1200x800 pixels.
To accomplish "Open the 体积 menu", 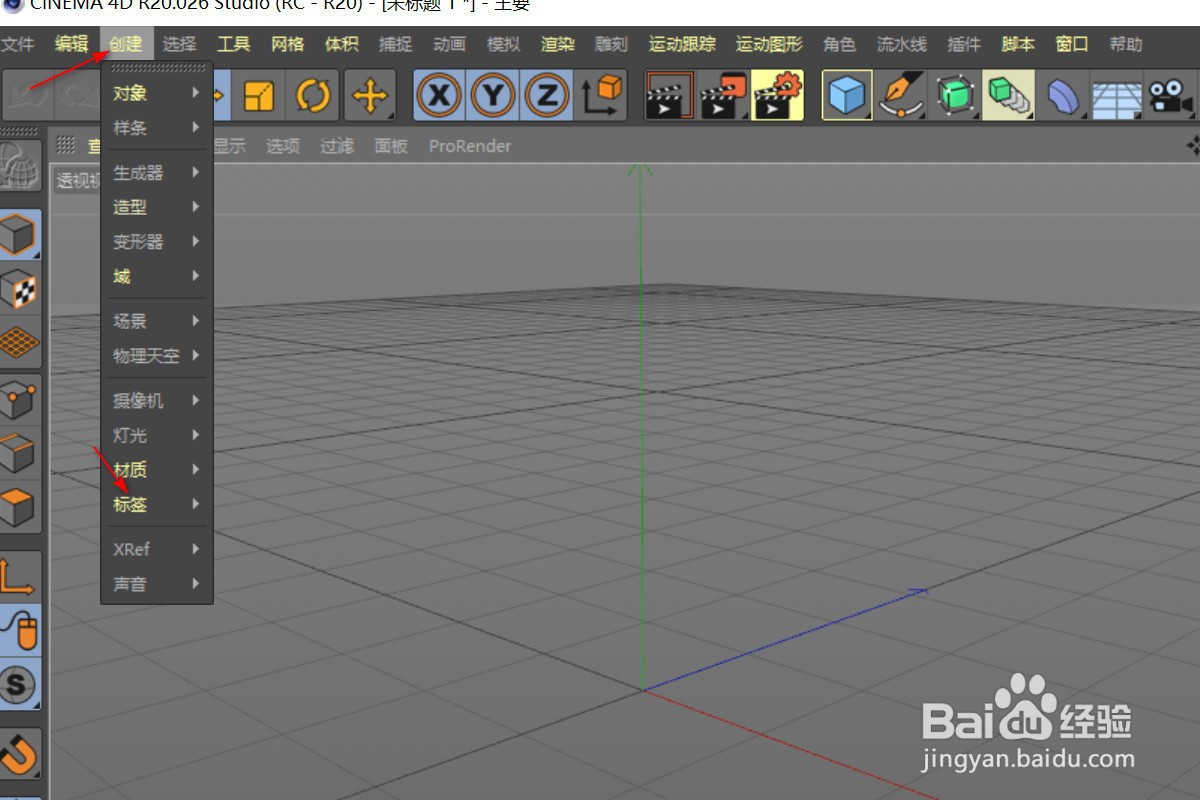I will 342,44.
